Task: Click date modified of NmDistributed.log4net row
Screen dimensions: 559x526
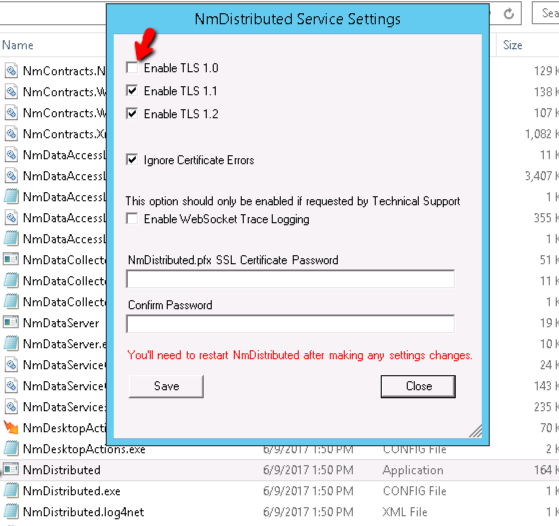Action: 308,512
